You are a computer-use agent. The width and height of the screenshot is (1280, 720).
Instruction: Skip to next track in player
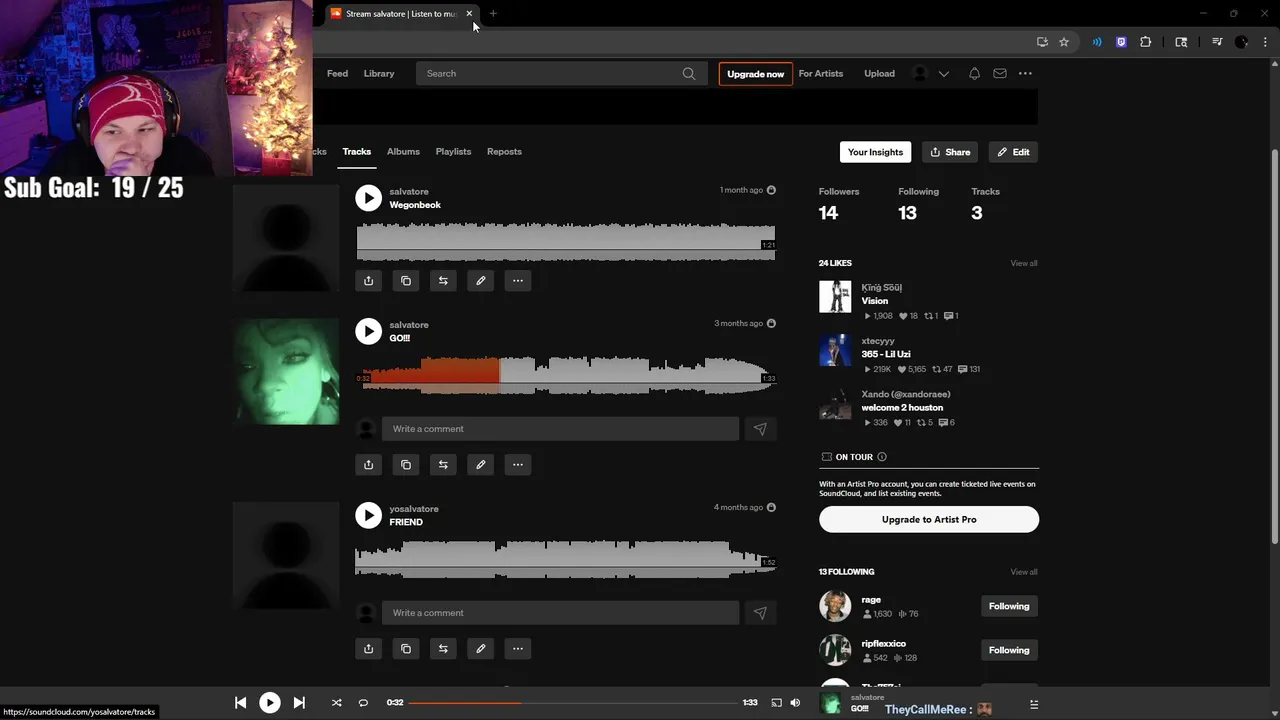[x=299, y=703]
